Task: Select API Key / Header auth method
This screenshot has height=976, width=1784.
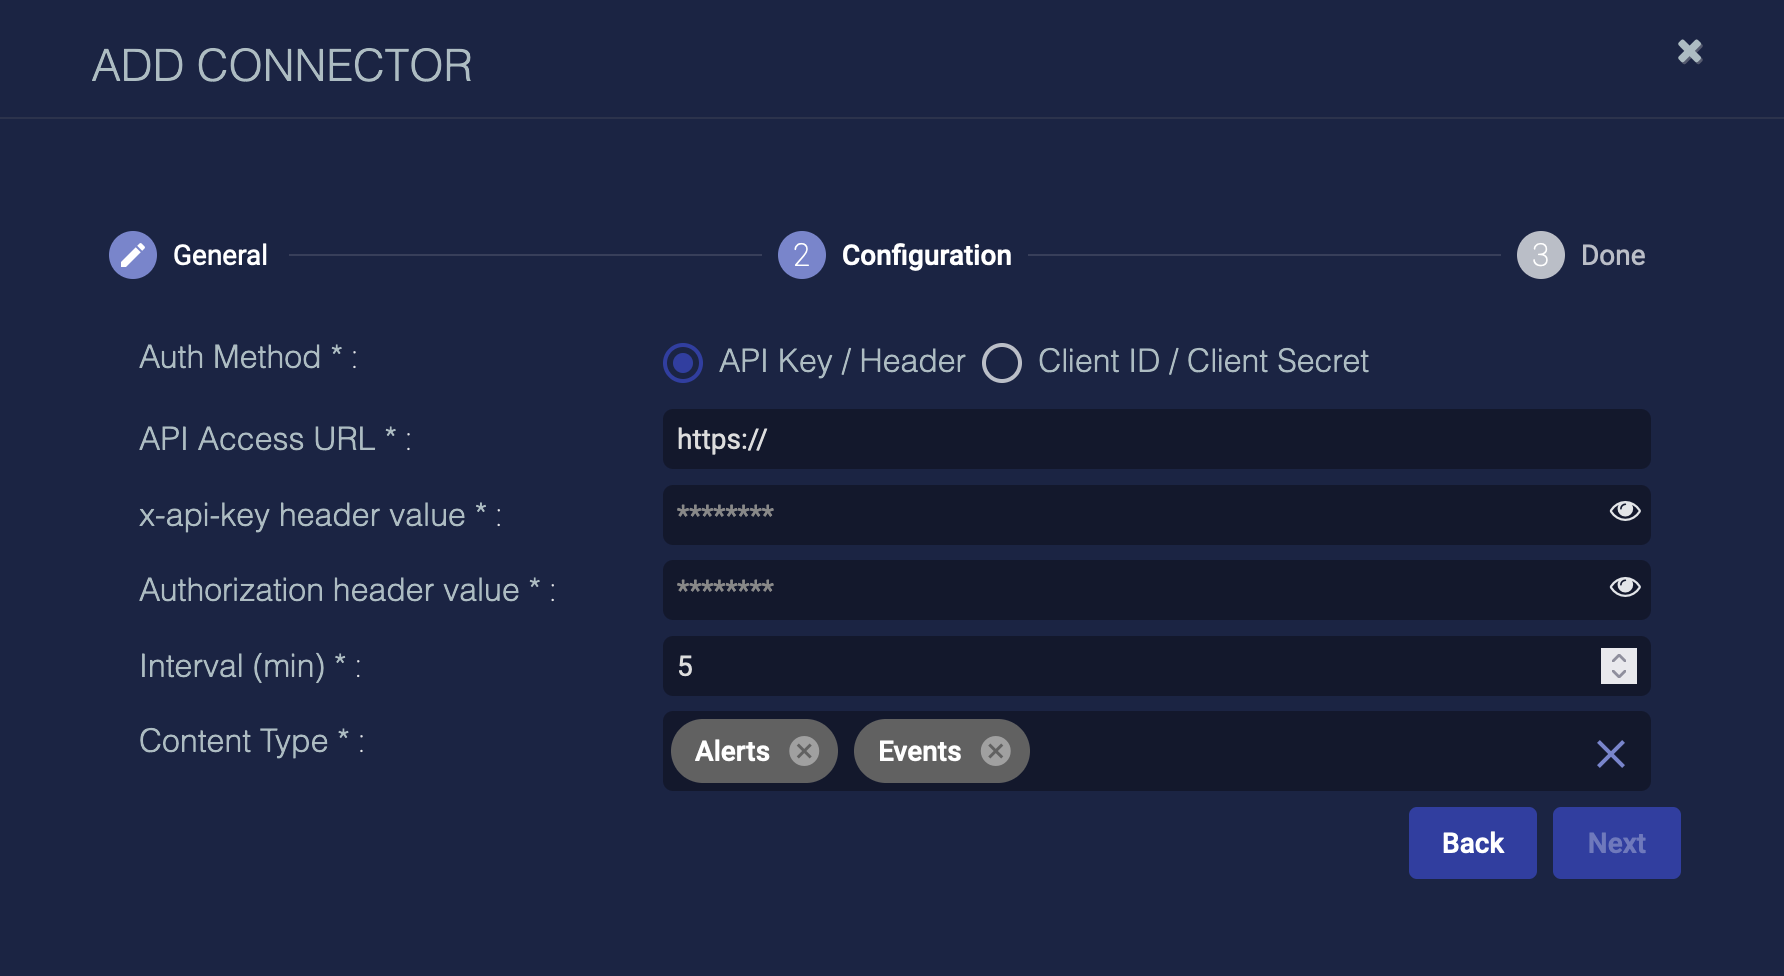Action: click(683, 362)
